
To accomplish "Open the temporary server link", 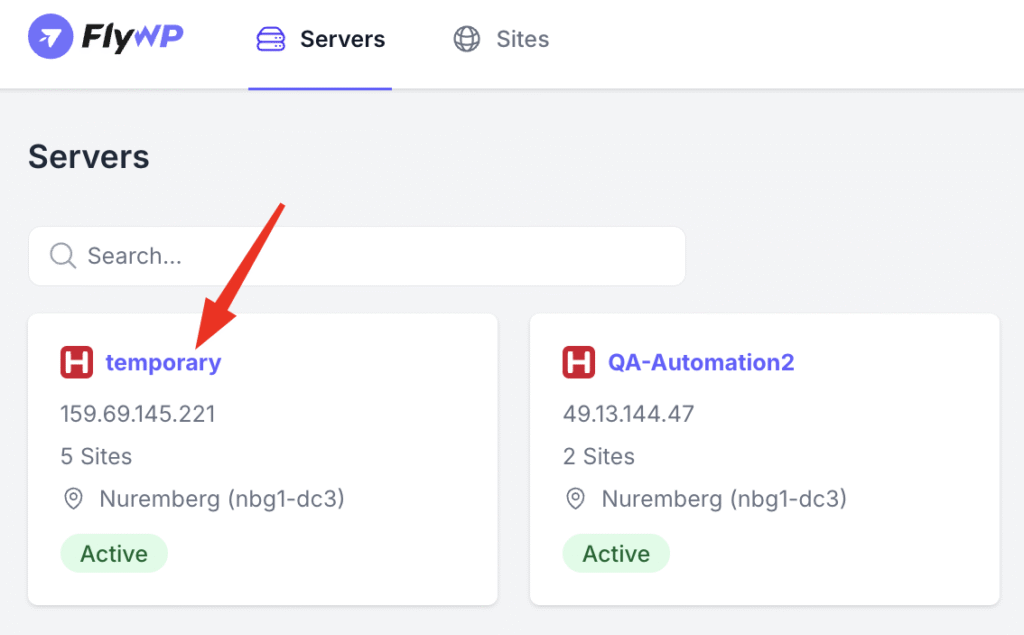I will point(163,363).
